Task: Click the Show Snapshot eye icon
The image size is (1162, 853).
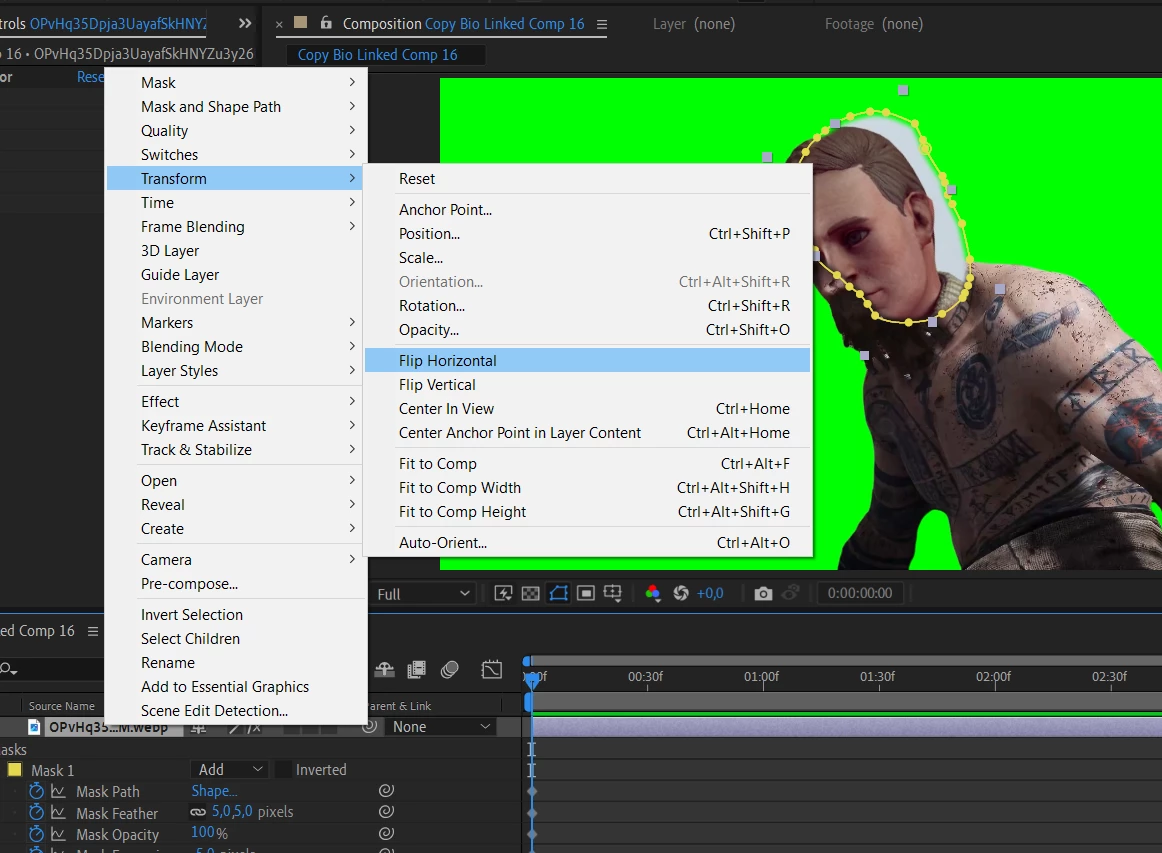Action: 791,593
